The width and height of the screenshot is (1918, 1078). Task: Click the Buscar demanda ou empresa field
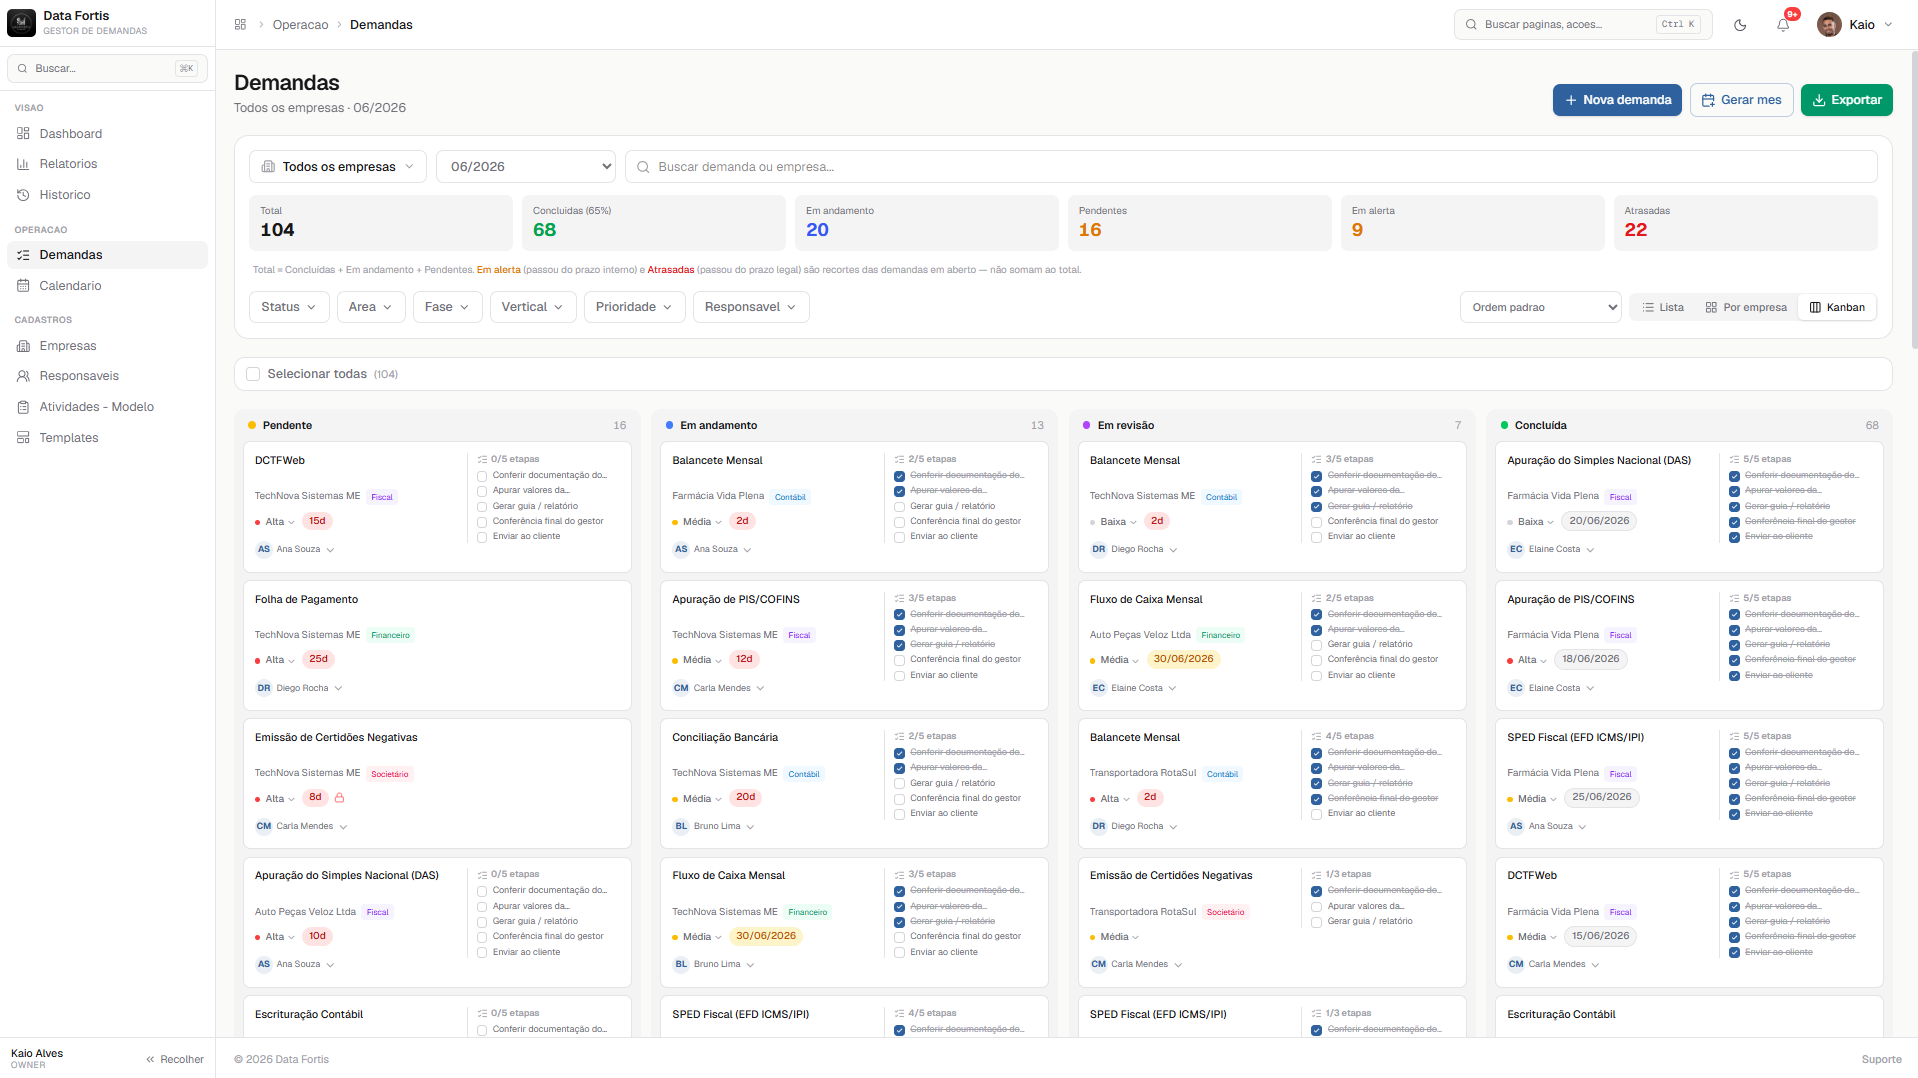point(1251,167)
